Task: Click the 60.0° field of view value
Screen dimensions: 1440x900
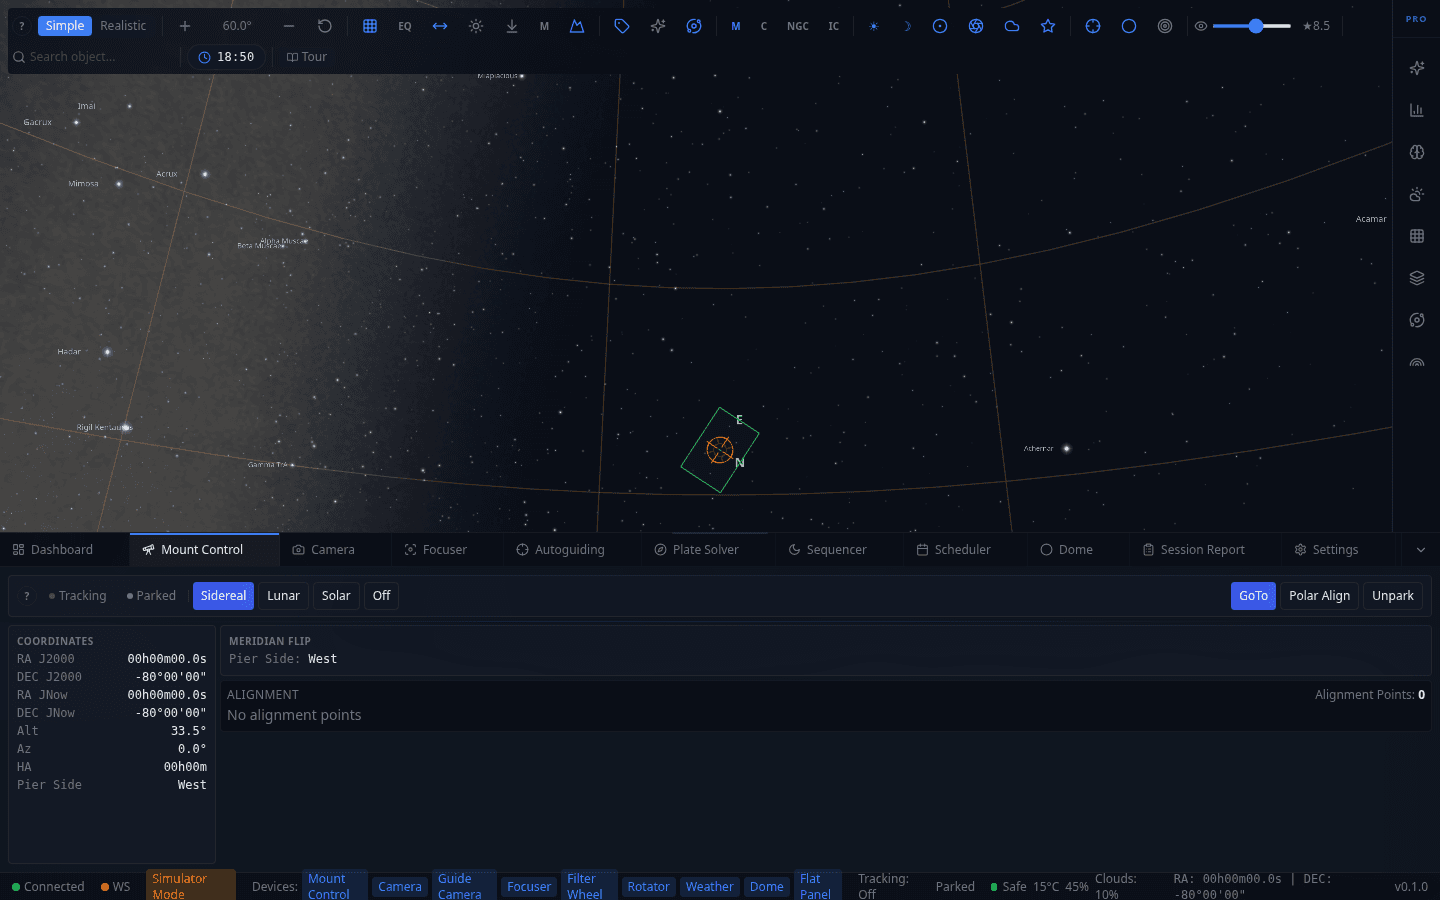Action: 237,26
